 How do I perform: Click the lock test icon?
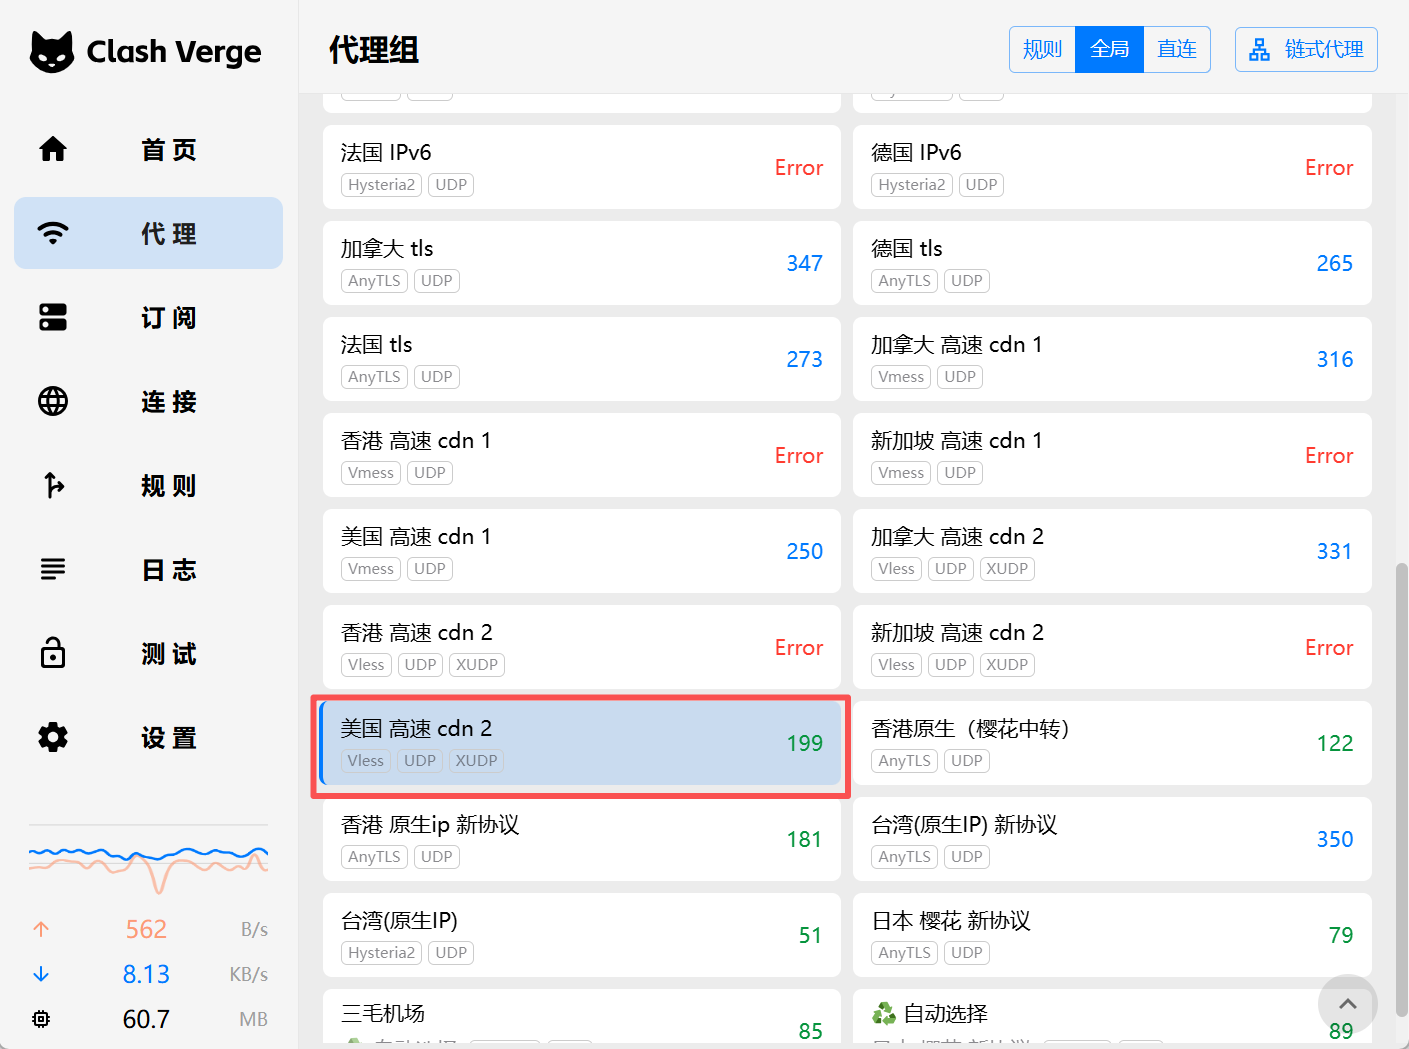click(53, 653)
